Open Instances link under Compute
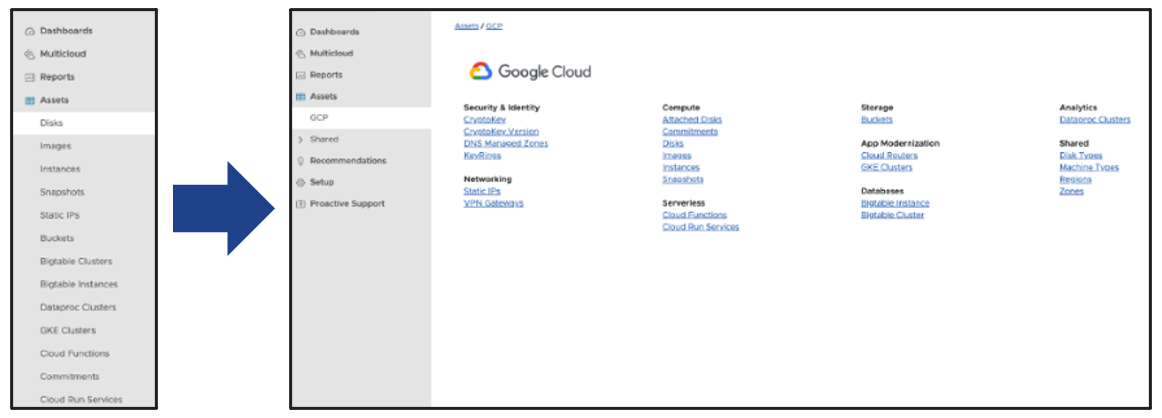Screen dimensions: 1162x418 [681, 167]
